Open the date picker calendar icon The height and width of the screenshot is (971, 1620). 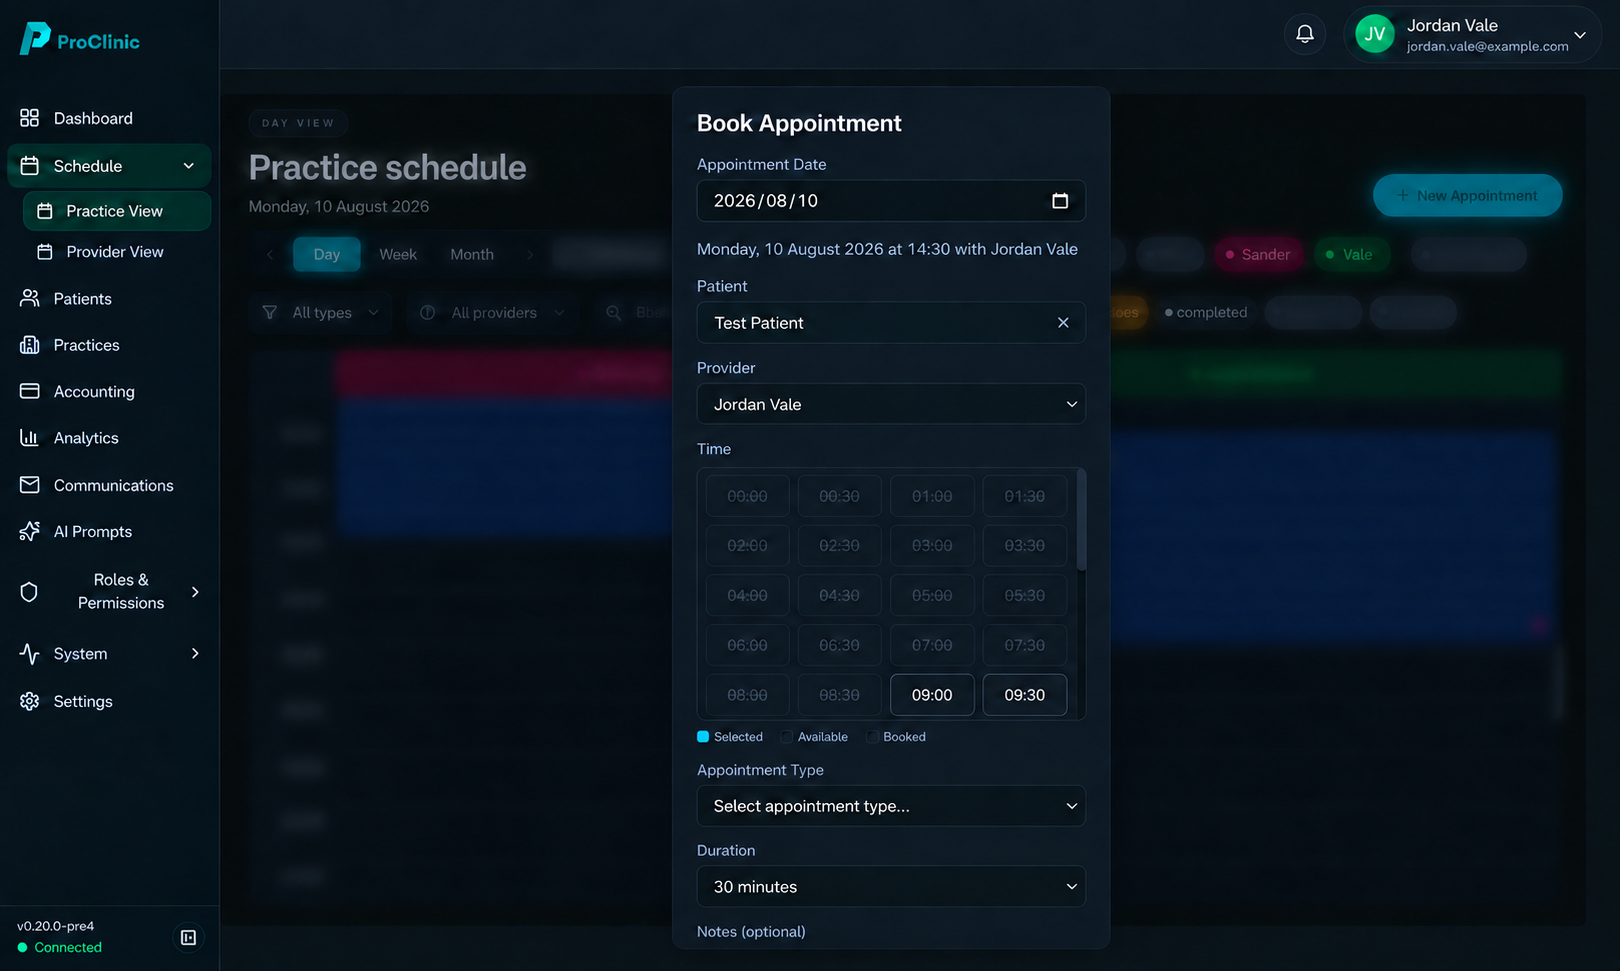[x=1060, y=201]
